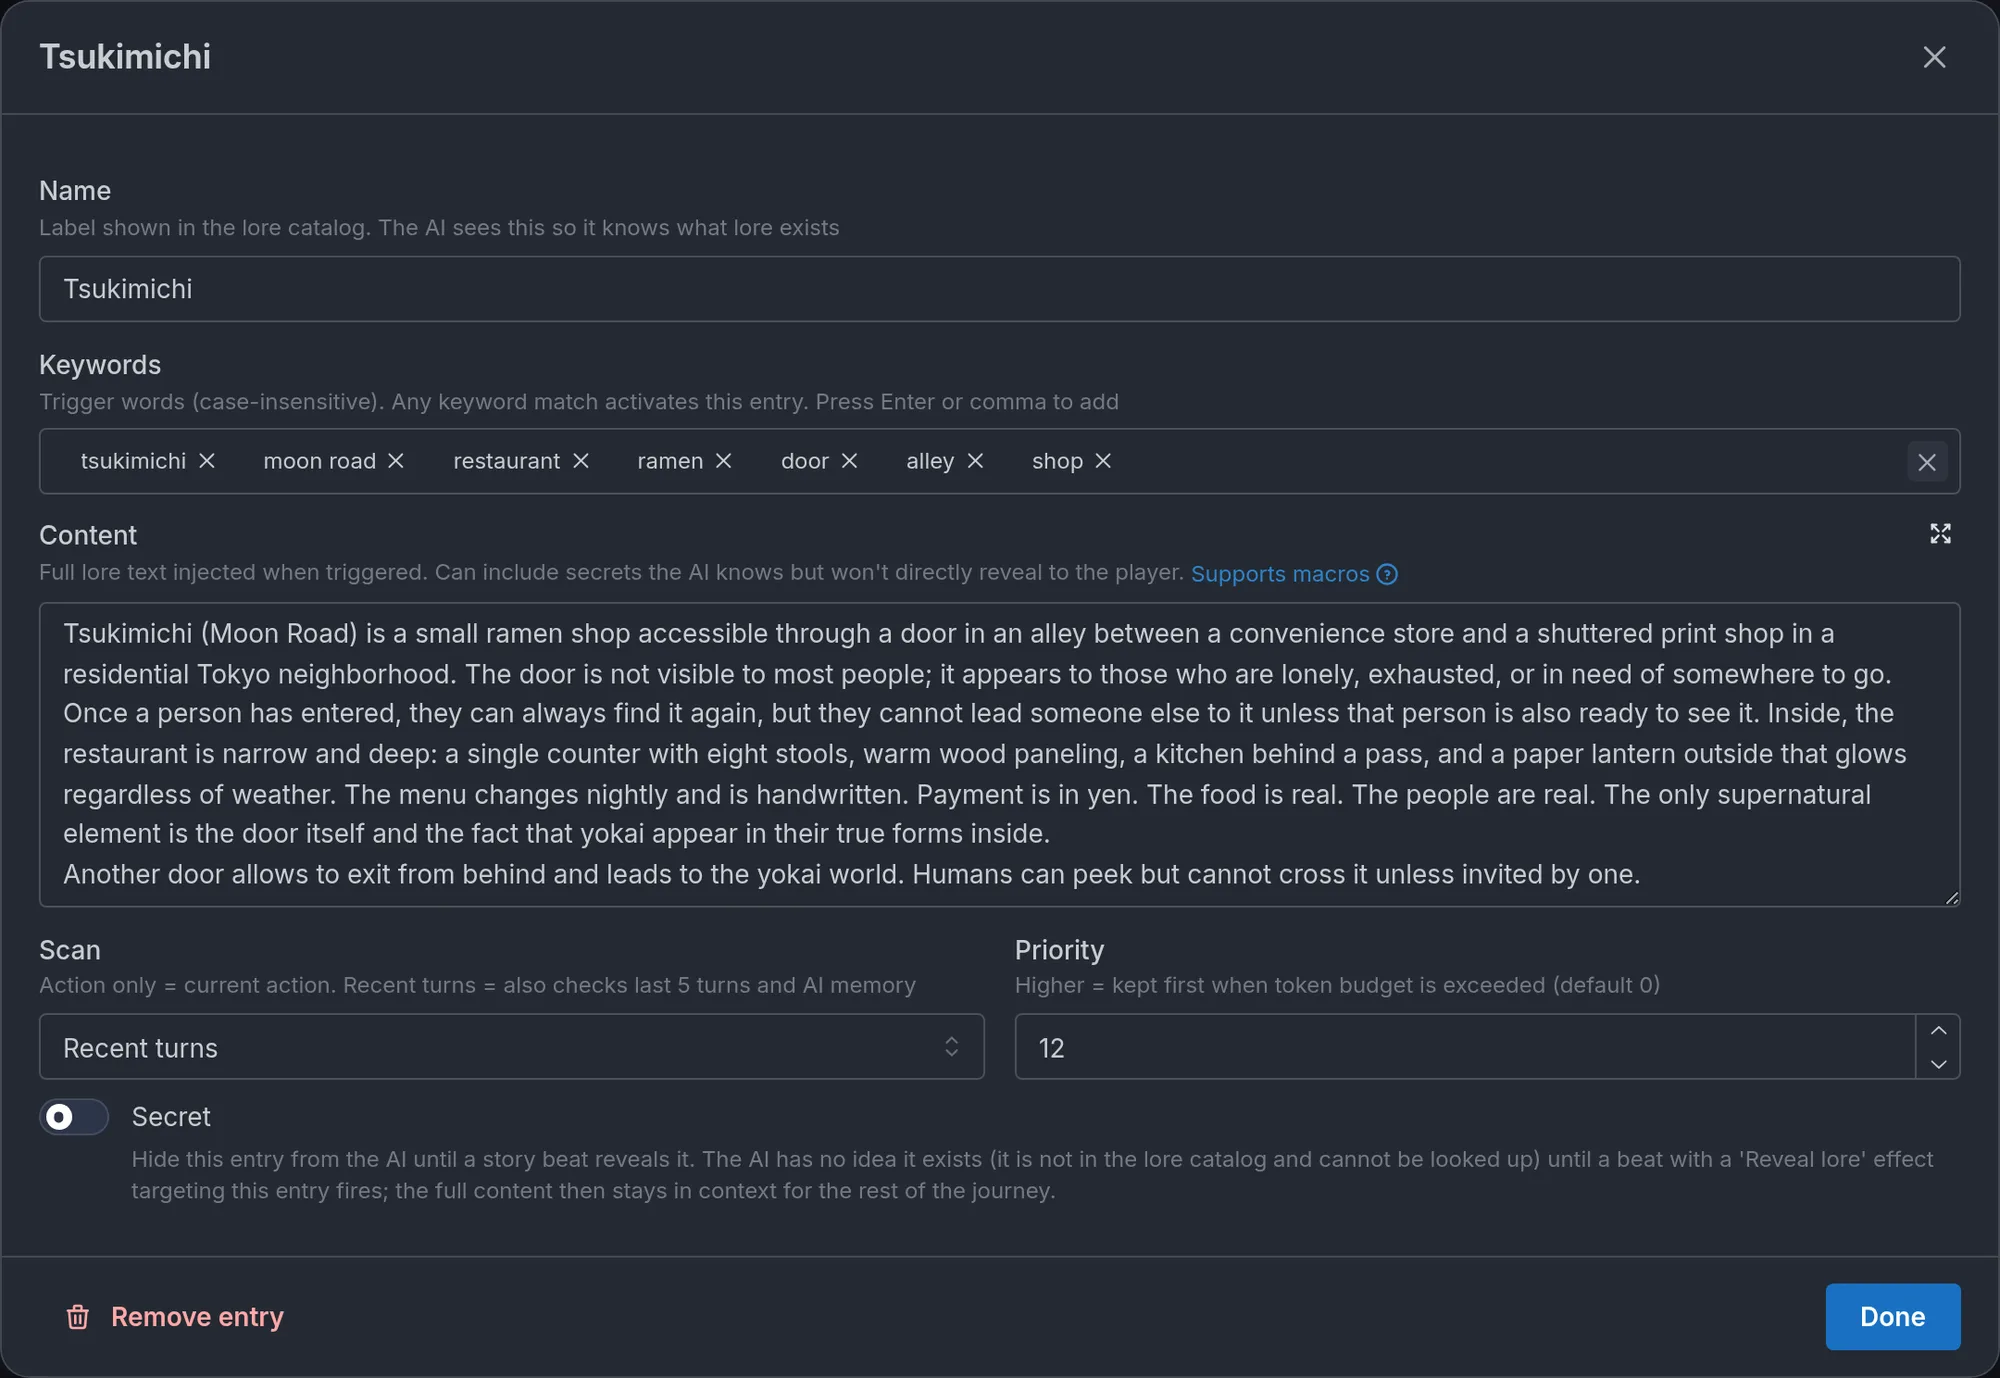Image resolution: width=2000 pixels, height=1378 pixels.
Task: Decrease the Priority value
Action: tap(1938, 1063)
